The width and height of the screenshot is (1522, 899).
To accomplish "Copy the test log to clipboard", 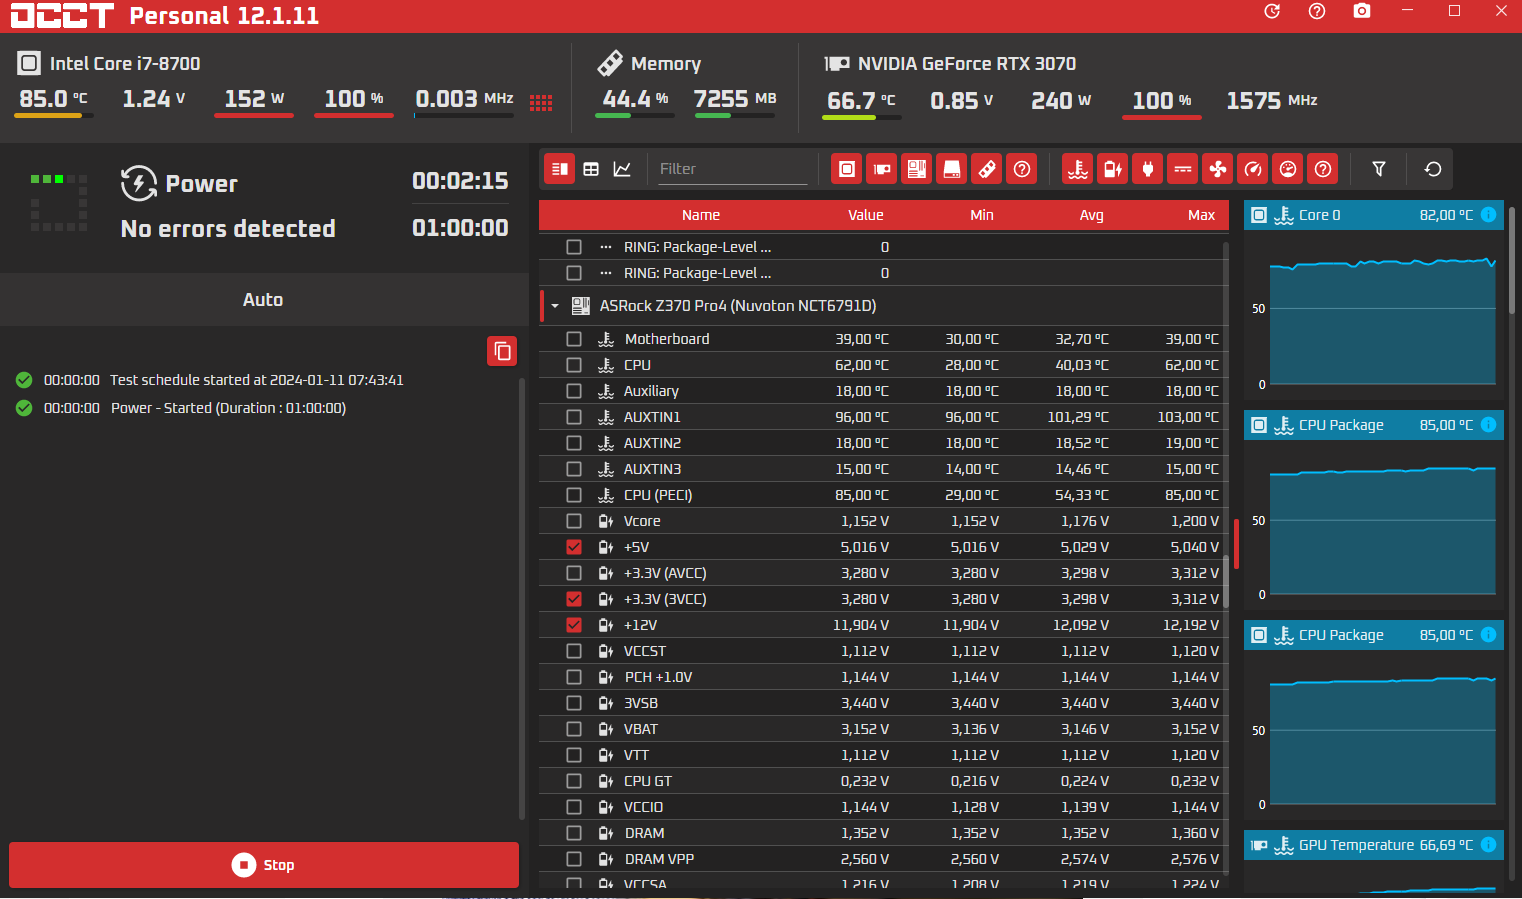I will coord(502,351).
